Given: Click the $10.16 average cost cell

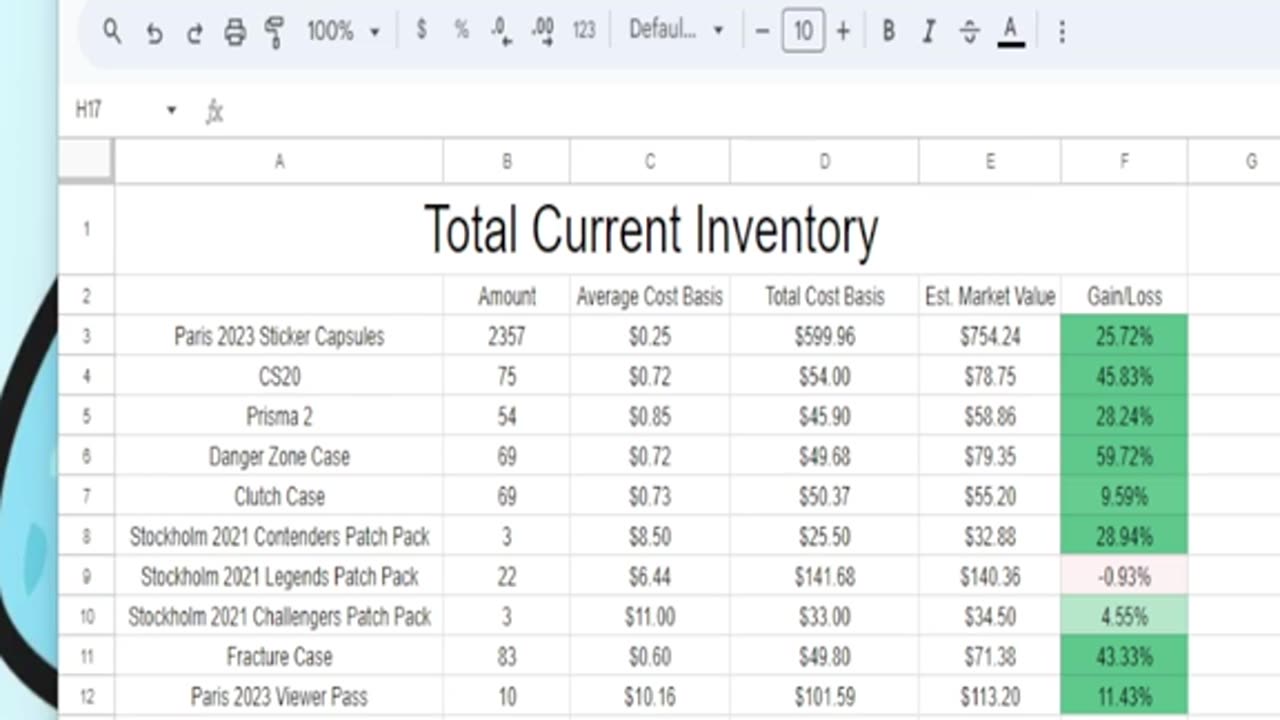Looking at the screenshot, I should [650, 696].
